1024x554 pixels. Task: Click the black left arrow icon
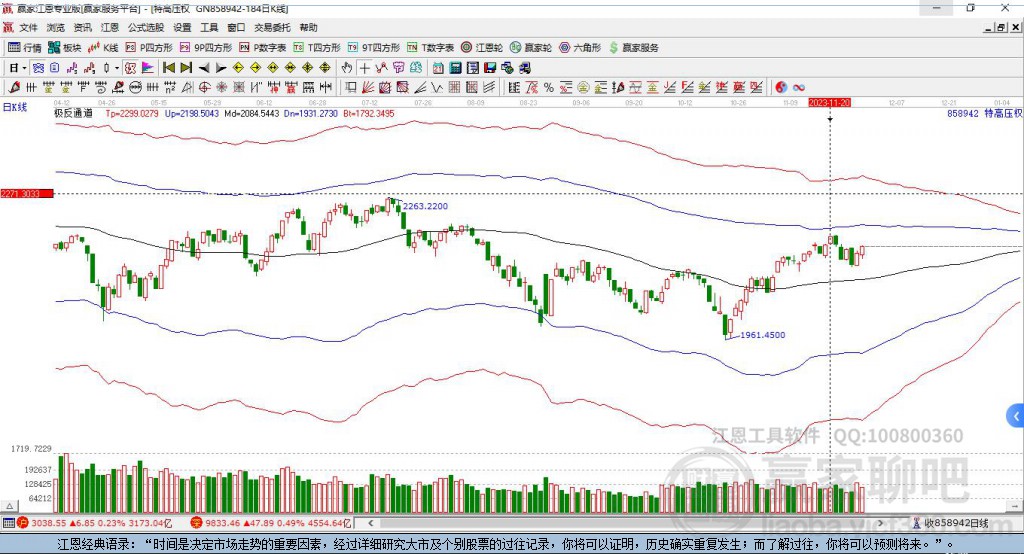204,68
